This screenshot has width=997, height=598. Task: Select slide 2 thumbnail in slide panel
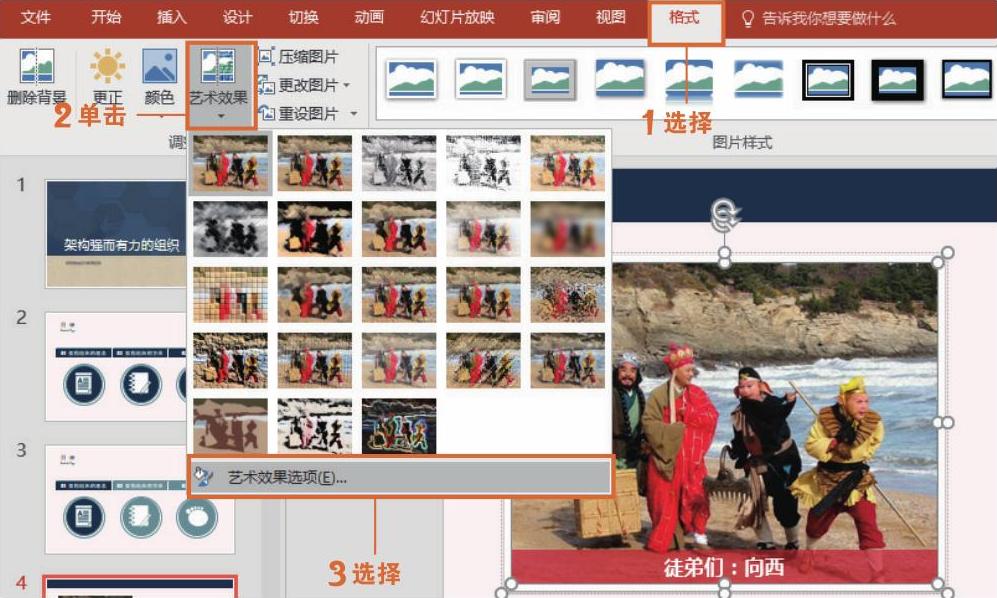pyautogui.click(x=116, y=366)
